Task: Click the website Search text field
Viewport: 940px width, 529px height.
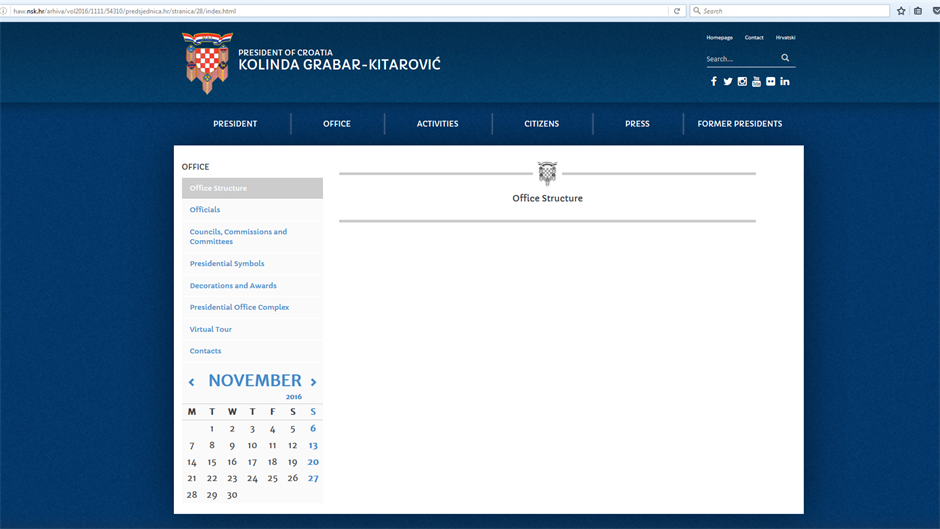Action: 740,59
